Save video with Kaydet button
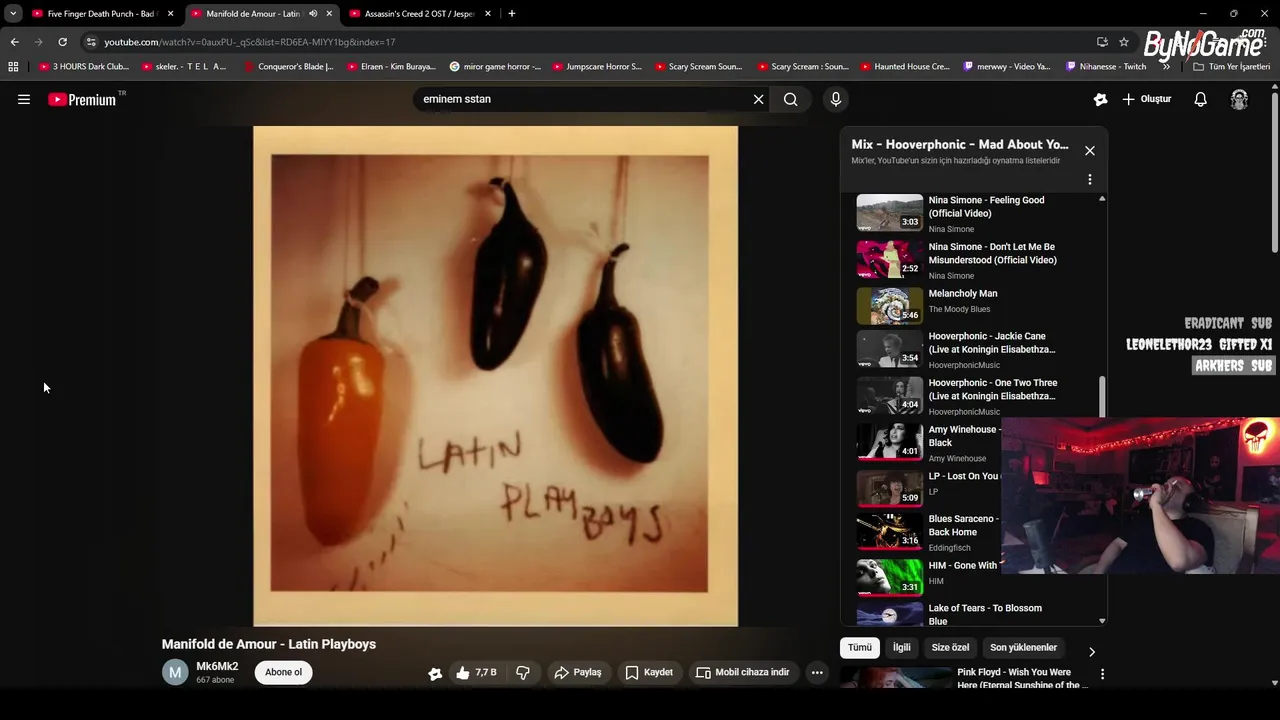The height and width of the screenshot is (720, 1280). click(649, 673)
